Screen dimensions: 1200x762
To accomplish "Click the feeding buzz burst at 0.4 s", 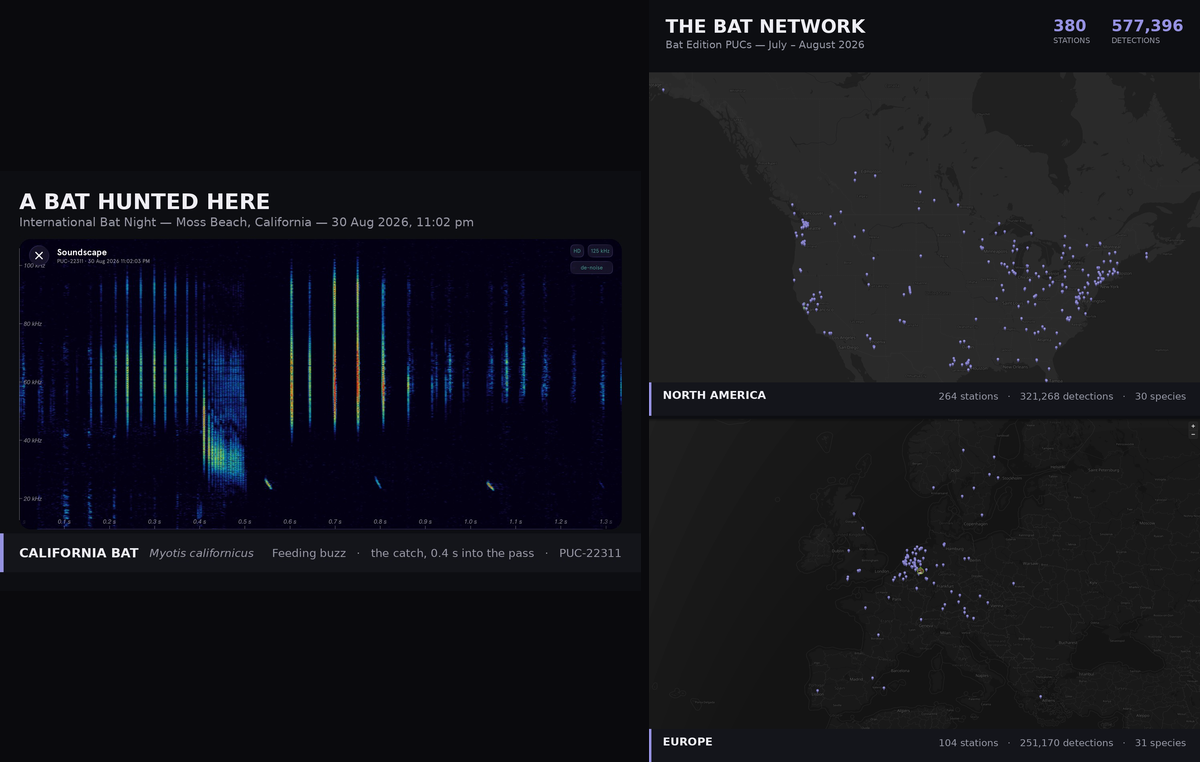I will coord(222,440).
